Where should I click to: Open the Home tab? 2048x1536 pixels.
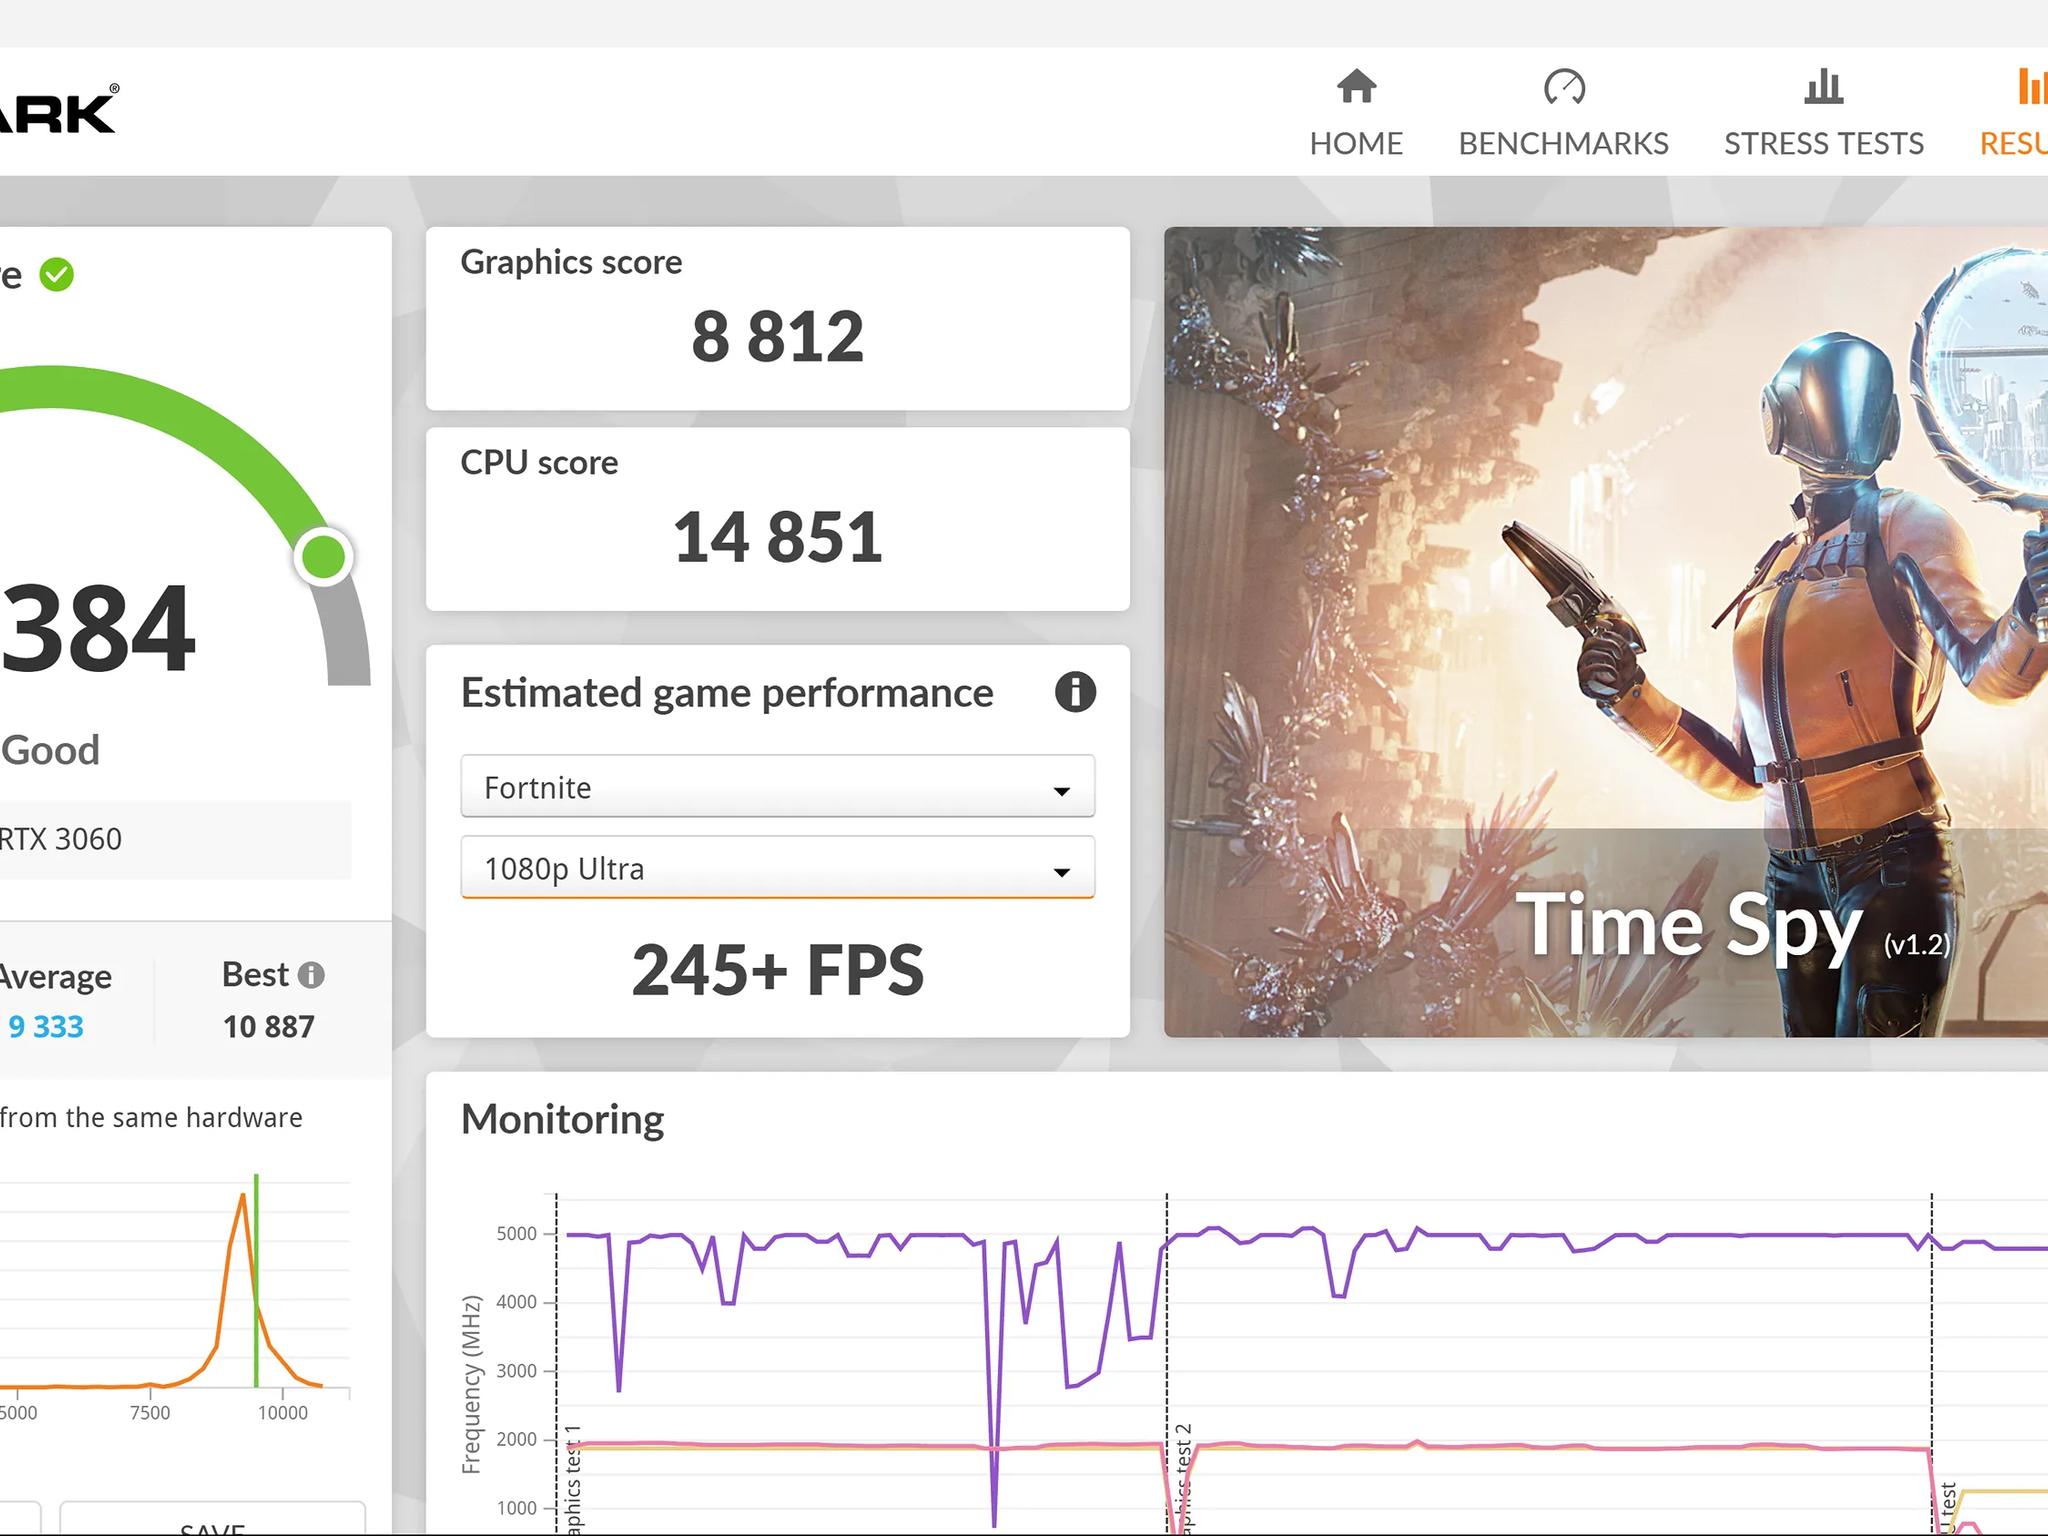1356,113
